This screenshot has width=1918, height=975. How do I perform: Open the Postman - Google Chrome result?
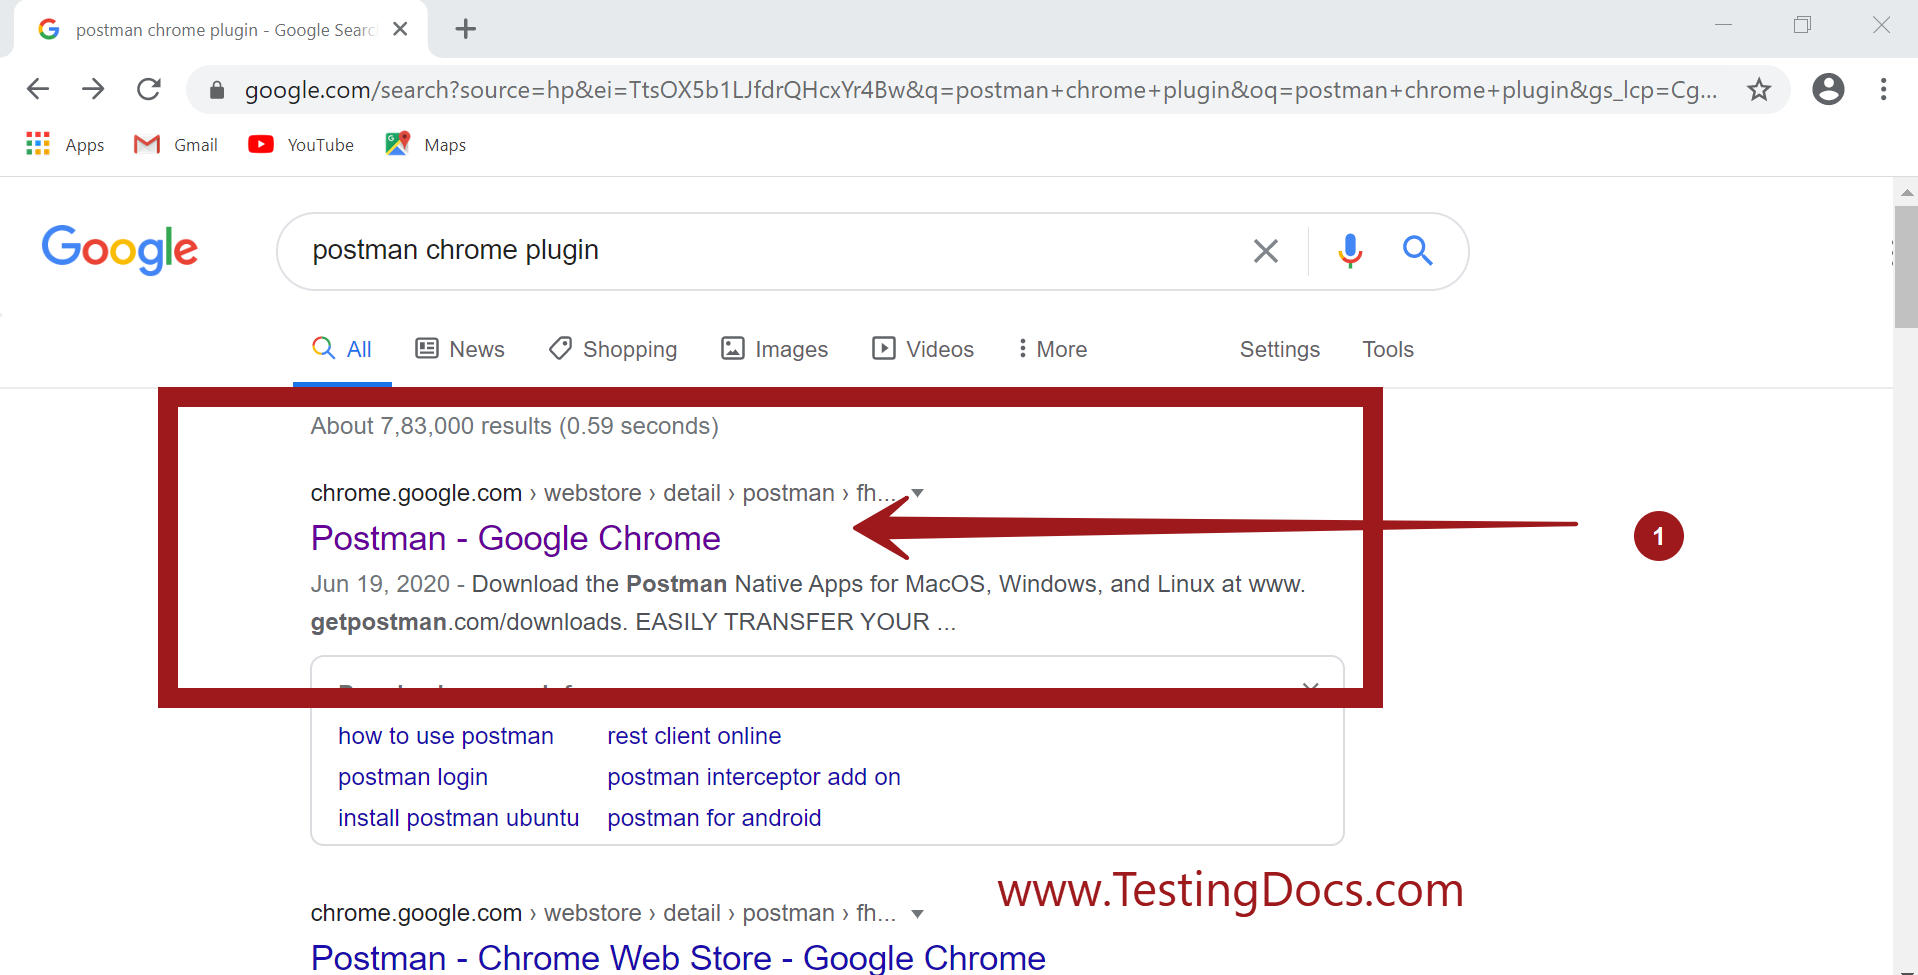pyautogui.click(x=515, y=538)
